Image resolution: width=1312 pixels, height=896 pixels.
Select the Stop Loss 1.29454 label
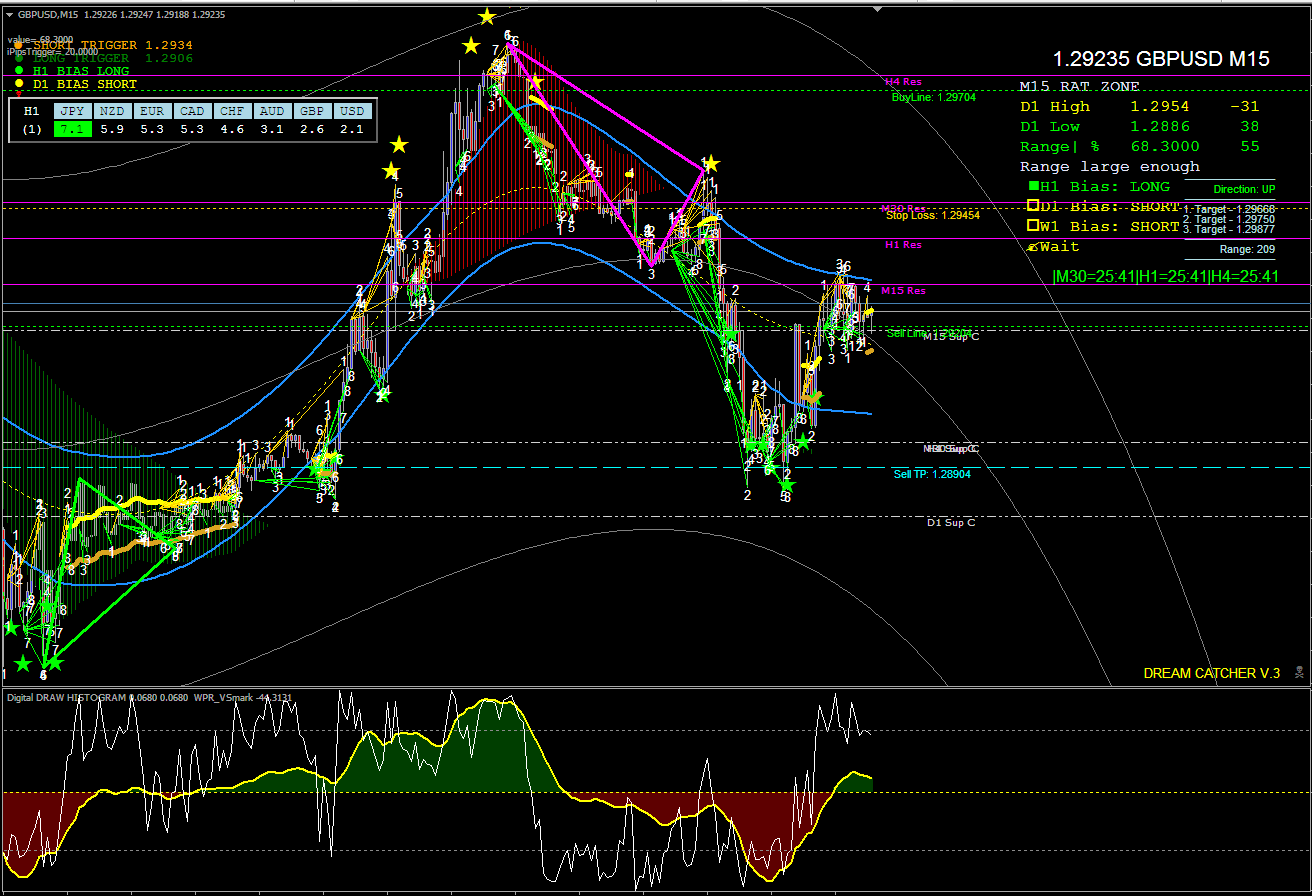point(932,215)
